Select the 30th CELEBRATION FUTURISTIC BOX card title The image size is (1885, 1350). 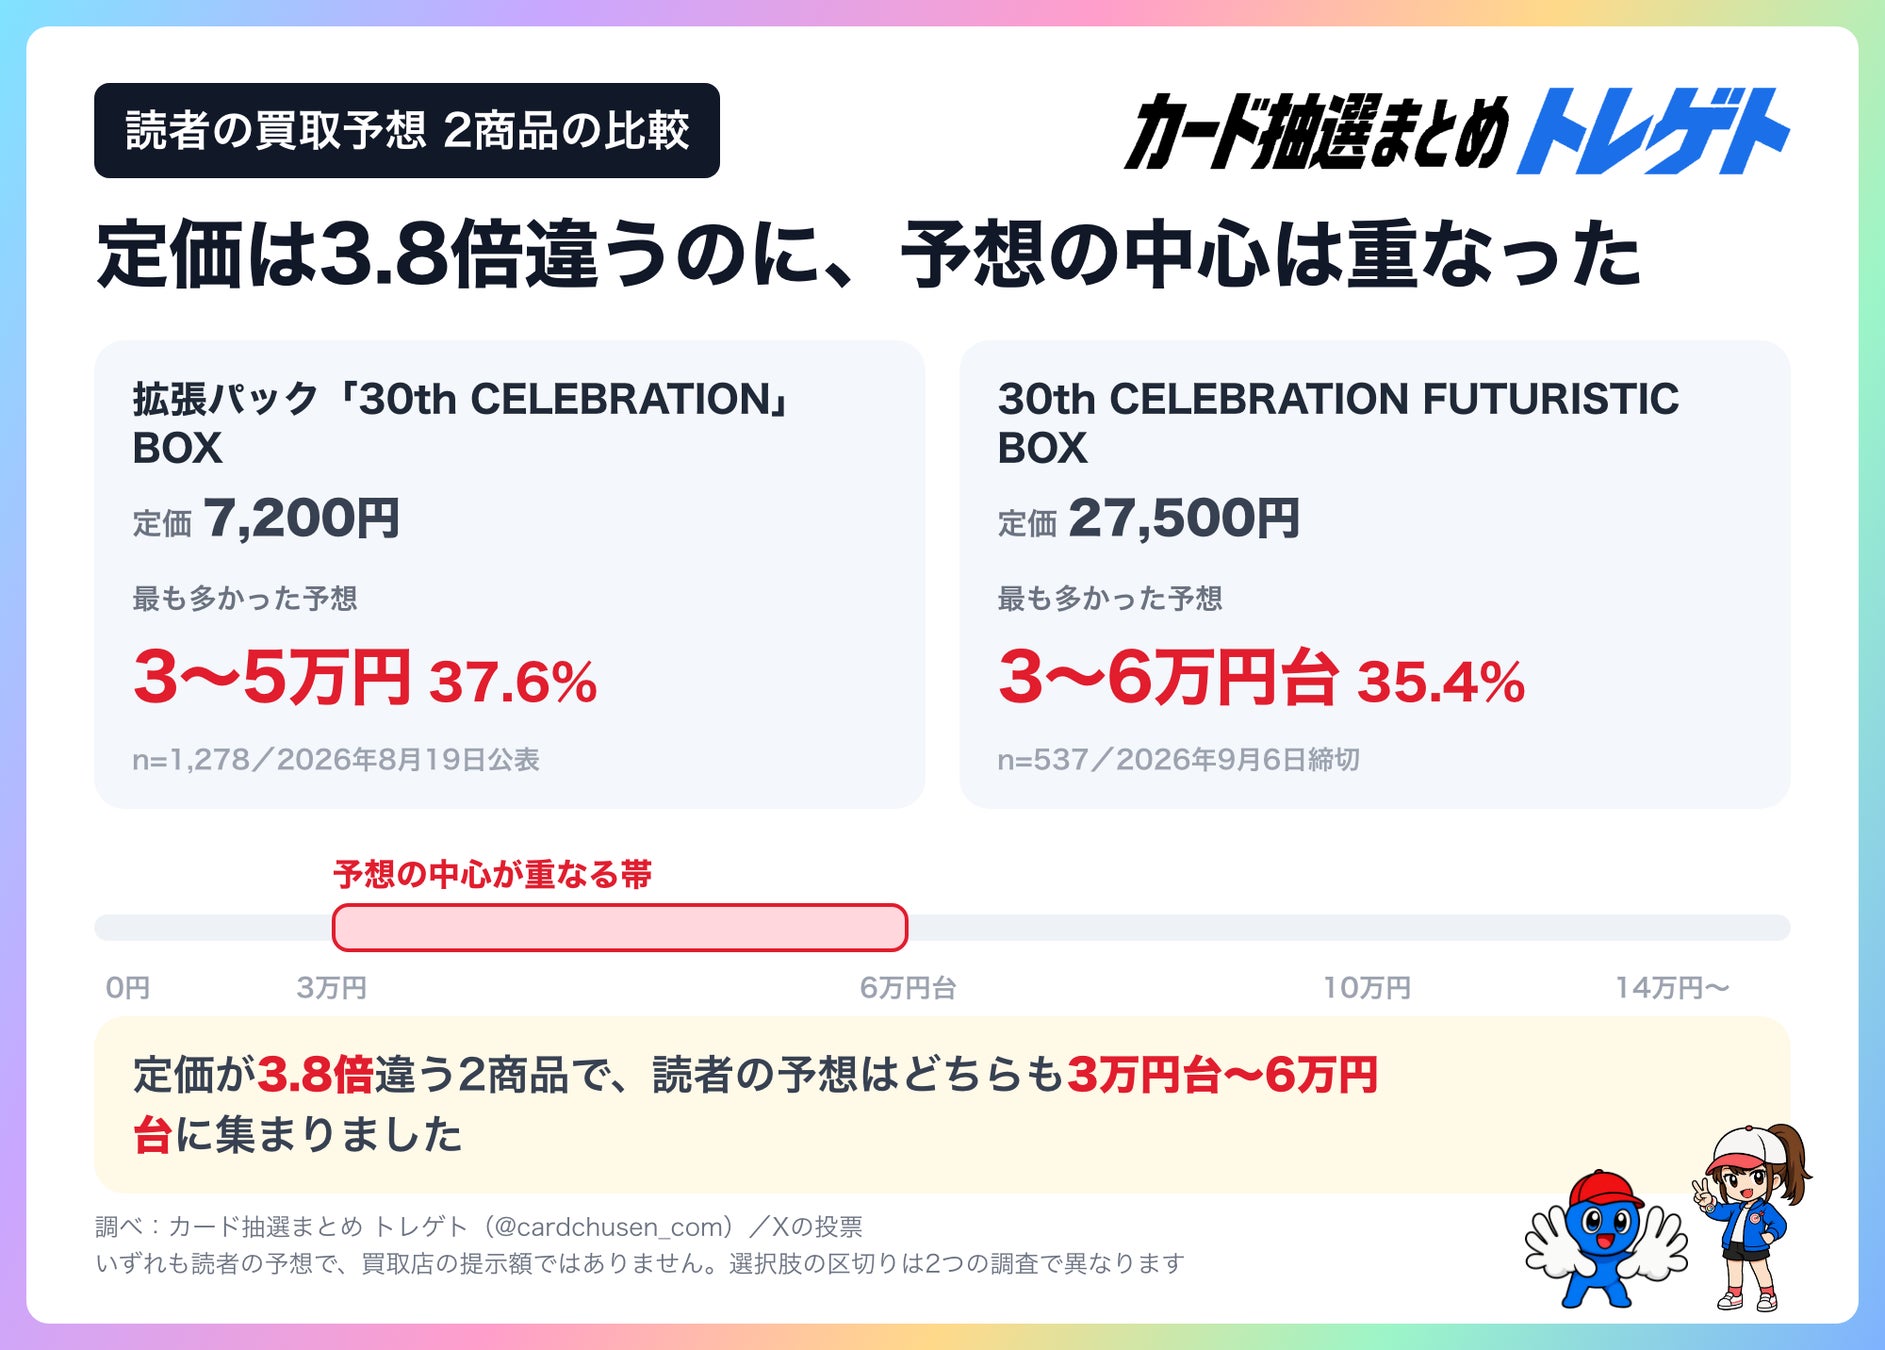click(1338, 423)
